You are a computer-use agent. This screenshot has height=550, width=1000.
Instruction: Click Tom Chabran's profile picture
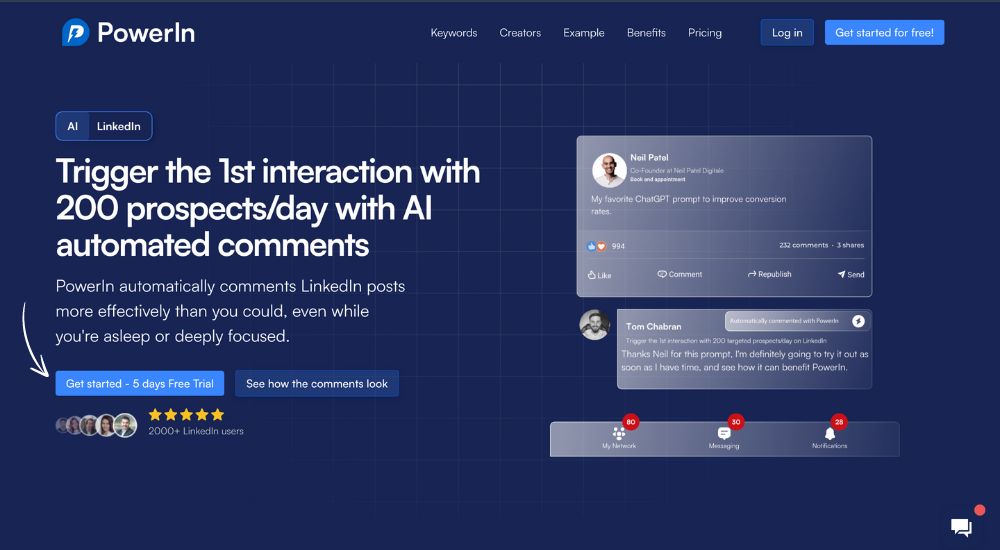(x=594, y=325)
